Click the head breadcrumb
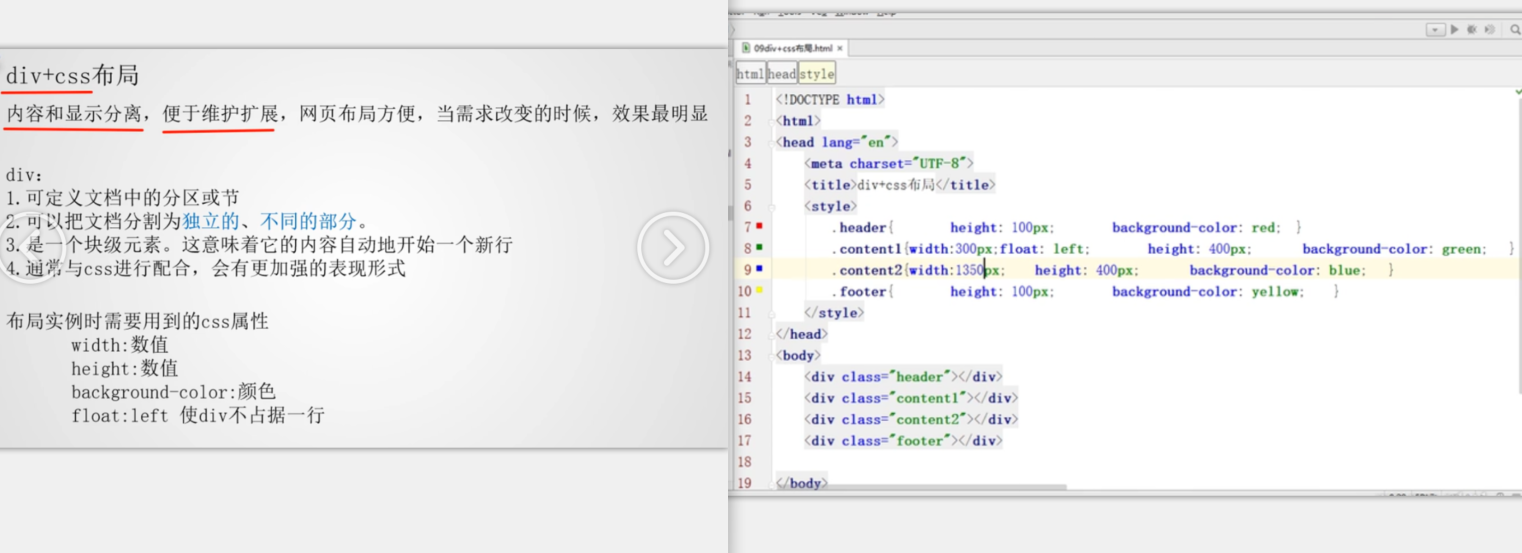Screen dimensions: 1522x553 pos(782,74)
